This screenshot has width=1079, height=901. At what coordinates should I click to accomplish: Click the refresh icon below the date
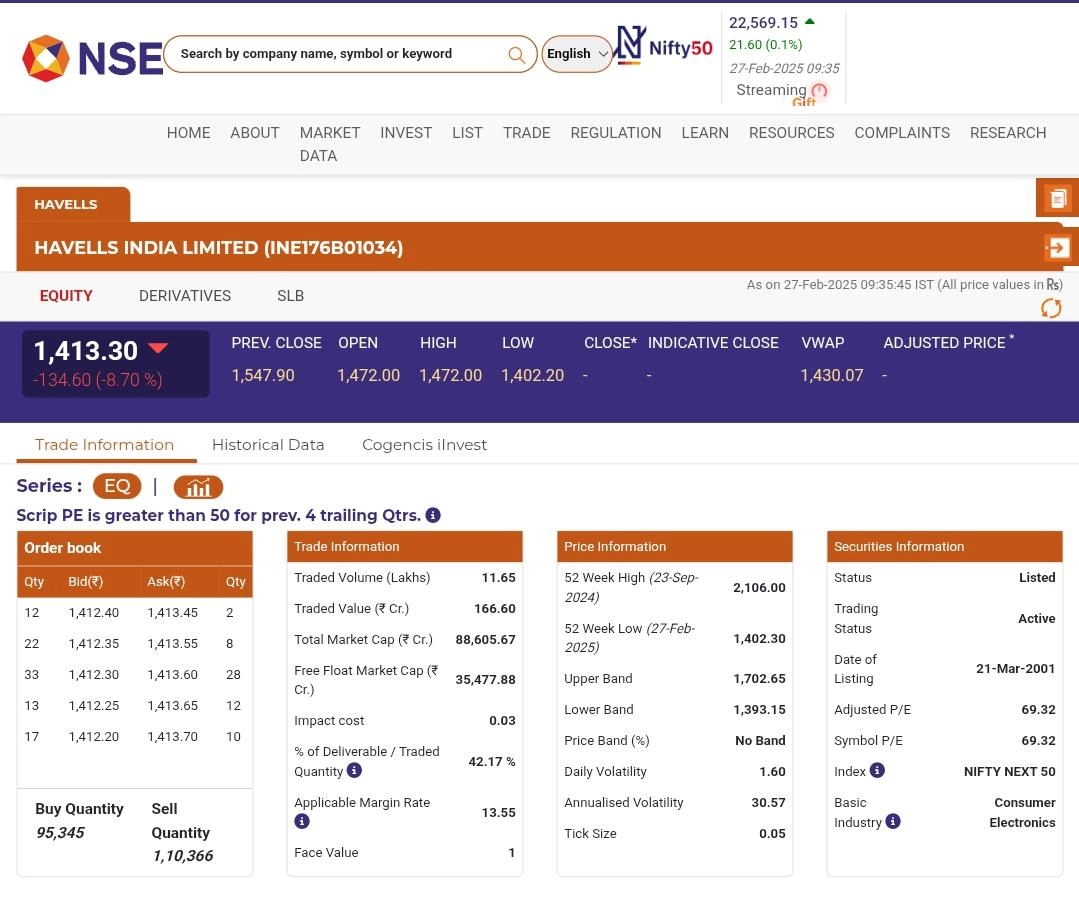1050,308
